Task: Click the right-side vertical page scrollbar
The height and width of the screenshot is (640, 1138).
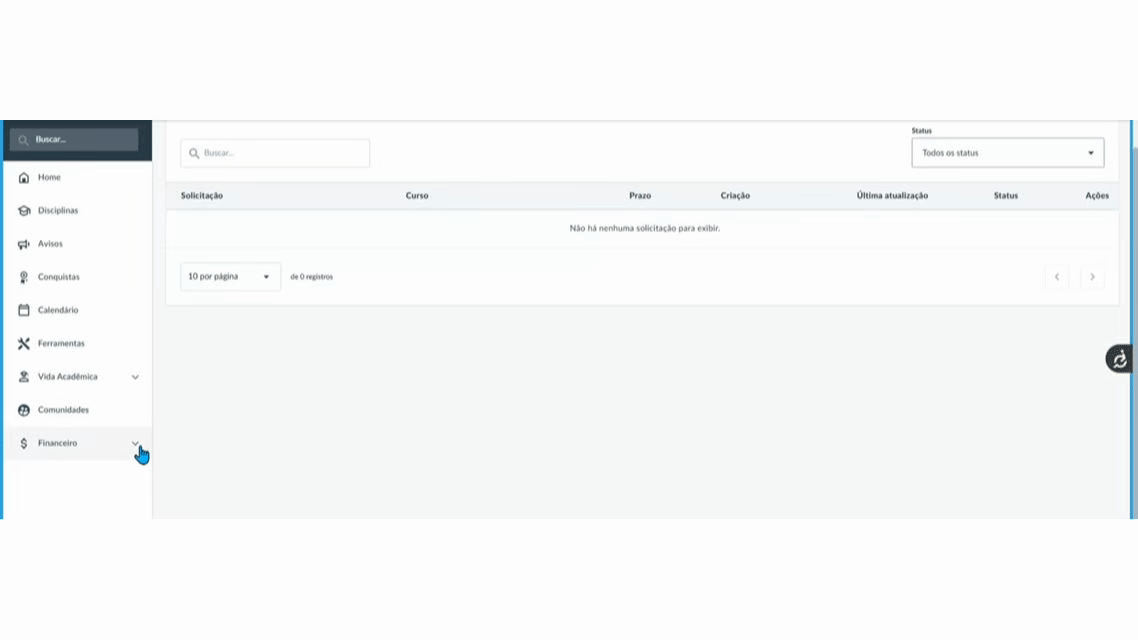Action: pyautogui.click(x=1133, y=300)
